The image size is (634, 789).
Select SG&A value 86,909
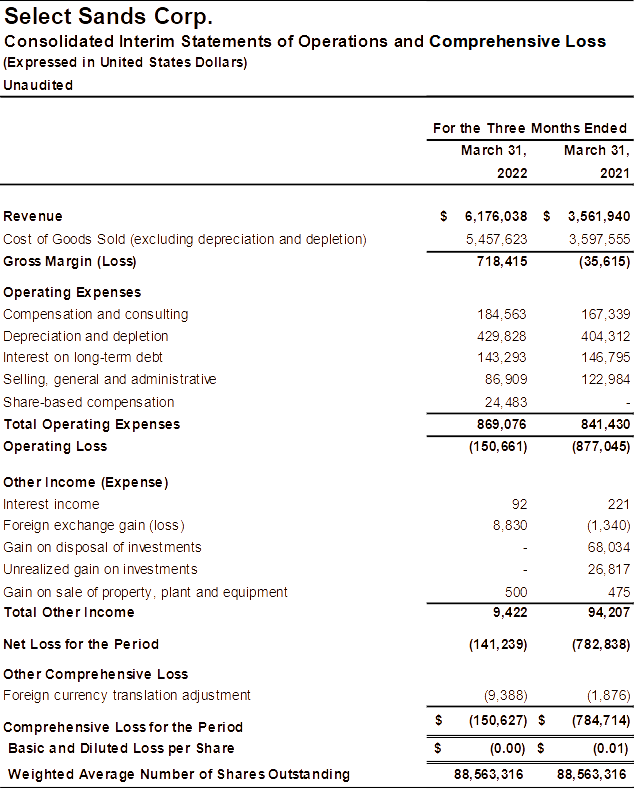tap(506, 379)
